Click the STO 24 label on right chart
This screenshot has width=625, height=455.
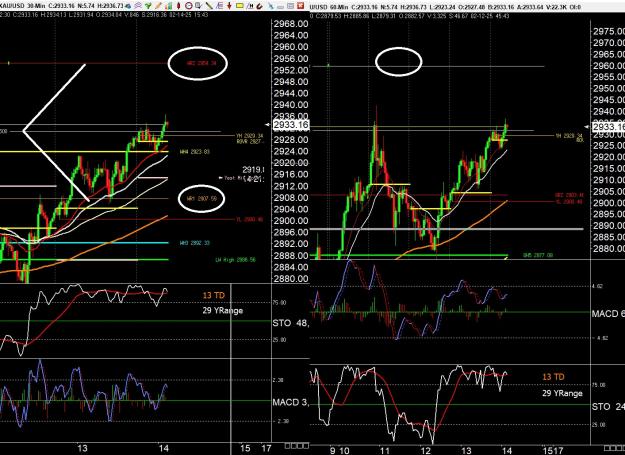coord(608,407)
